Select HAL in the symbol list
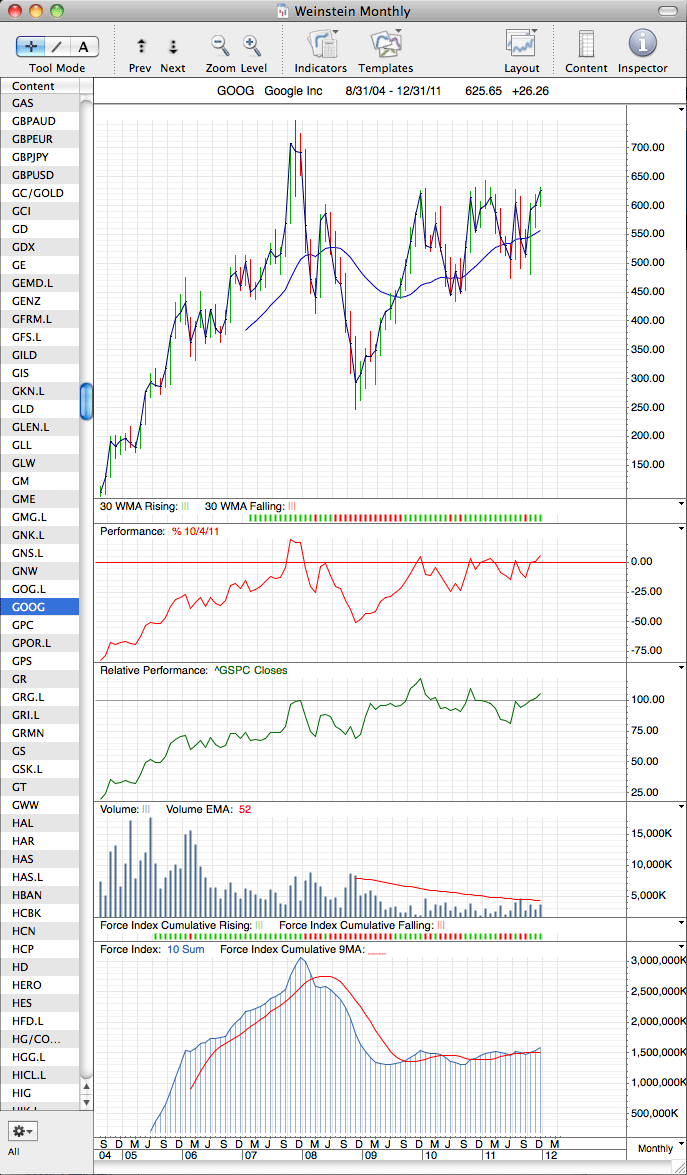This screenshot has width=687, height=1175. 39,822
